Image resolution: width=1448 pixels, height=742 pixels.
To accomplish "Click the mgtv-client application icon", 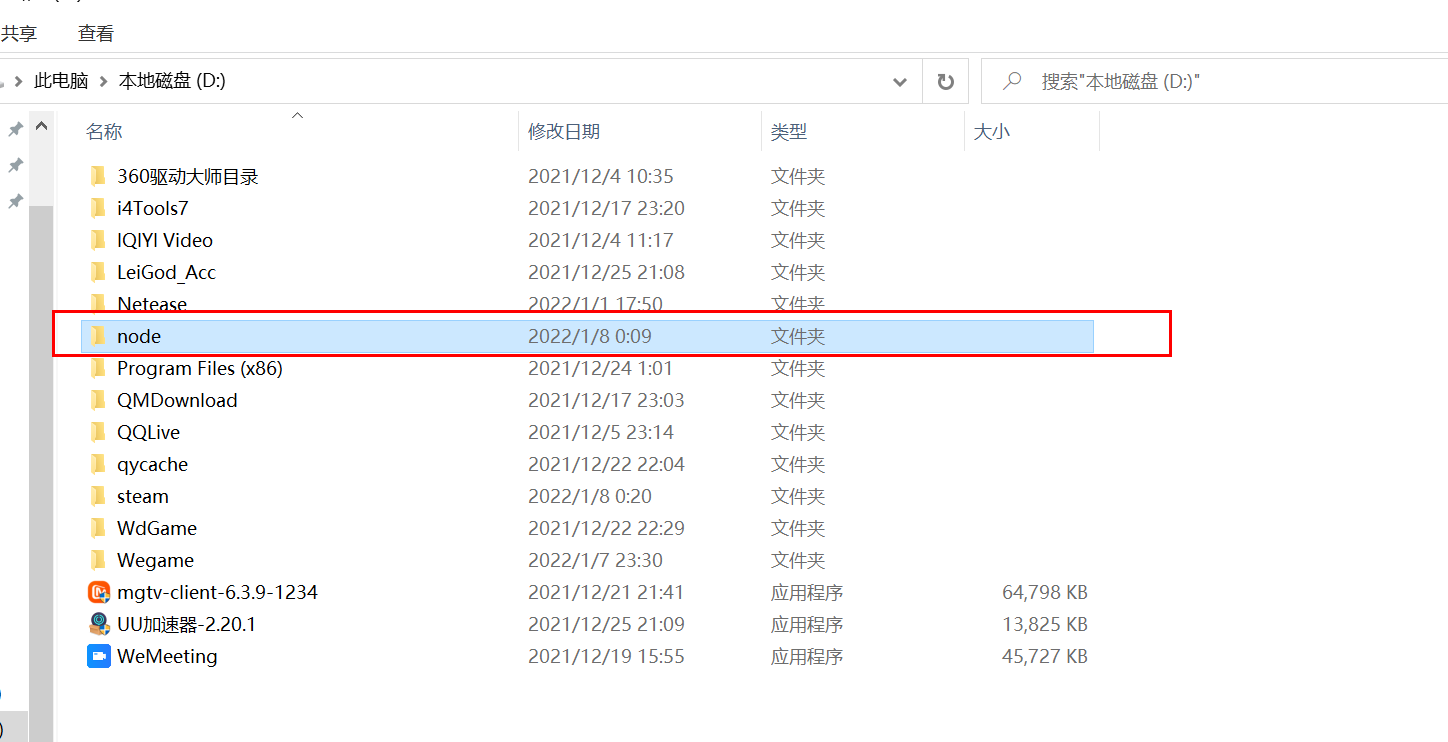I will pyautogui.click(x=98, y=592).
